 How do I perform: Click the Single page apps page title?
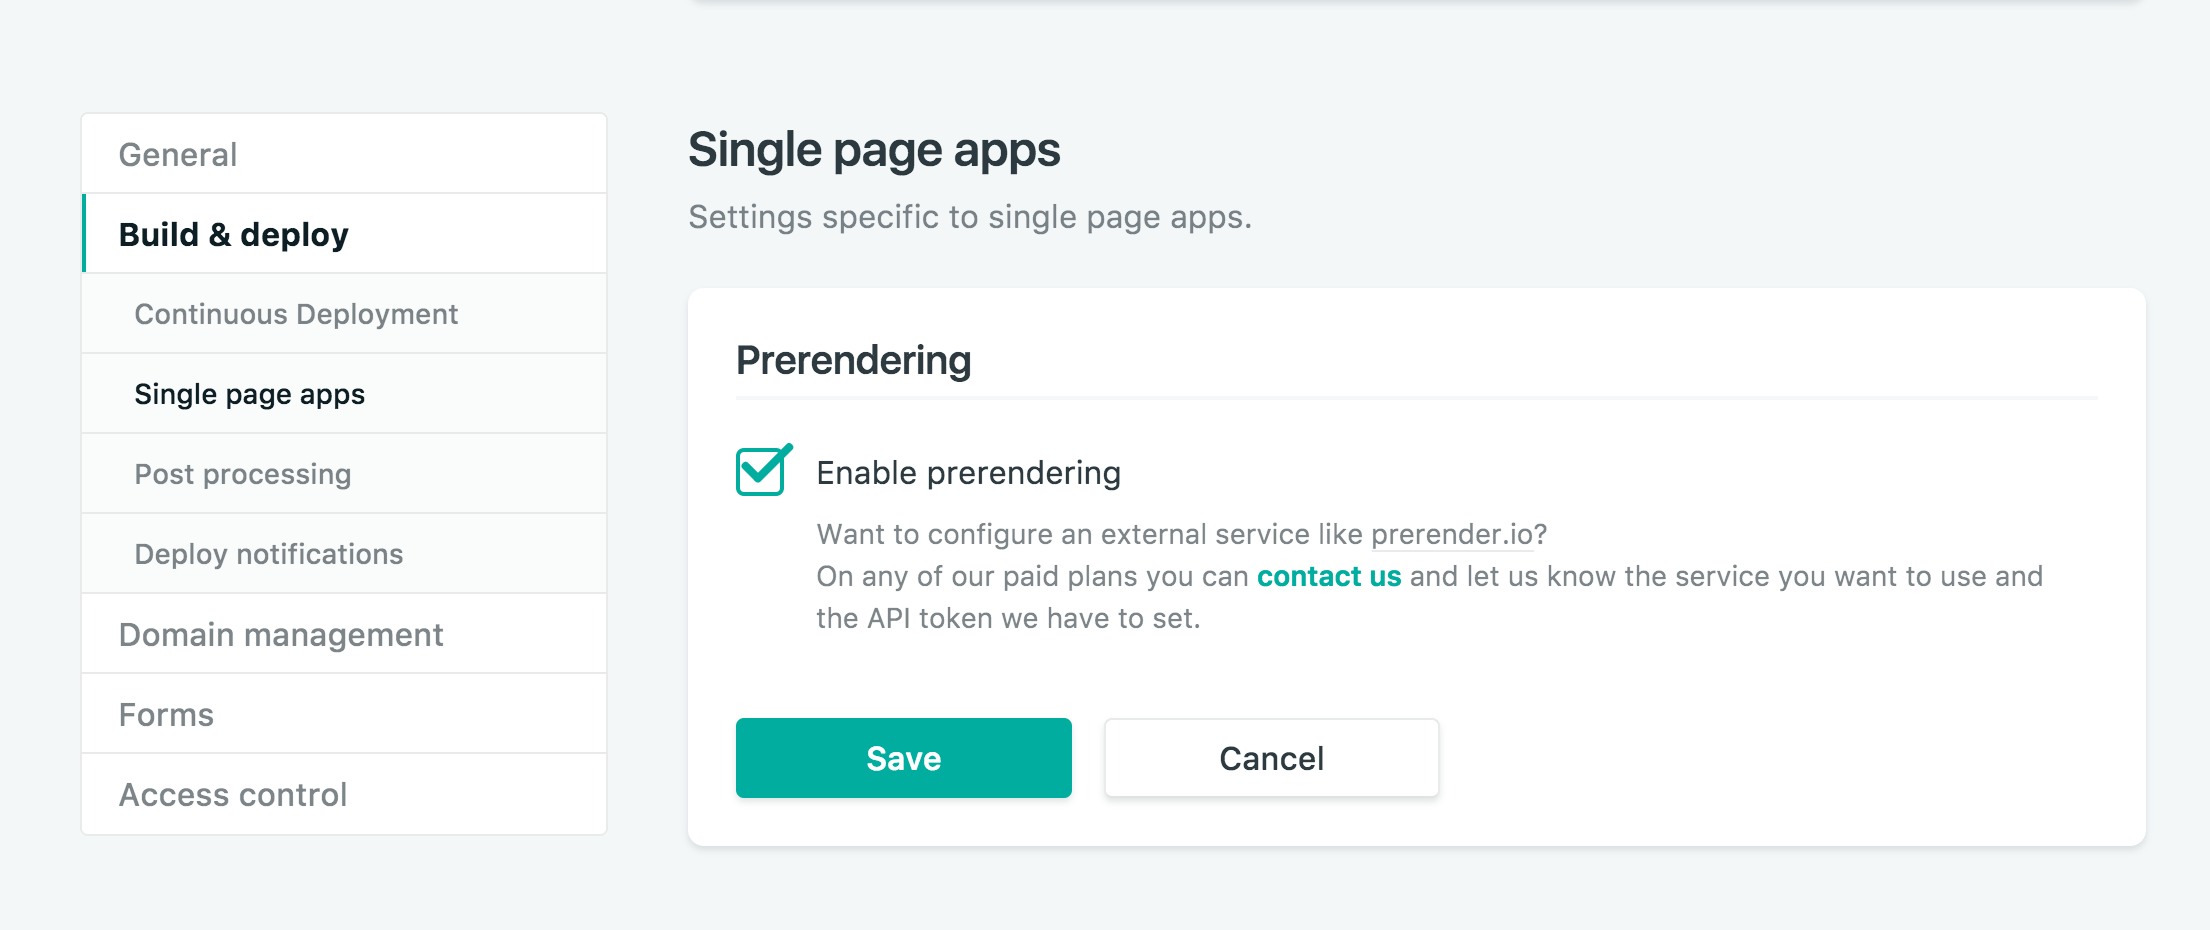[x=875, y=150]
